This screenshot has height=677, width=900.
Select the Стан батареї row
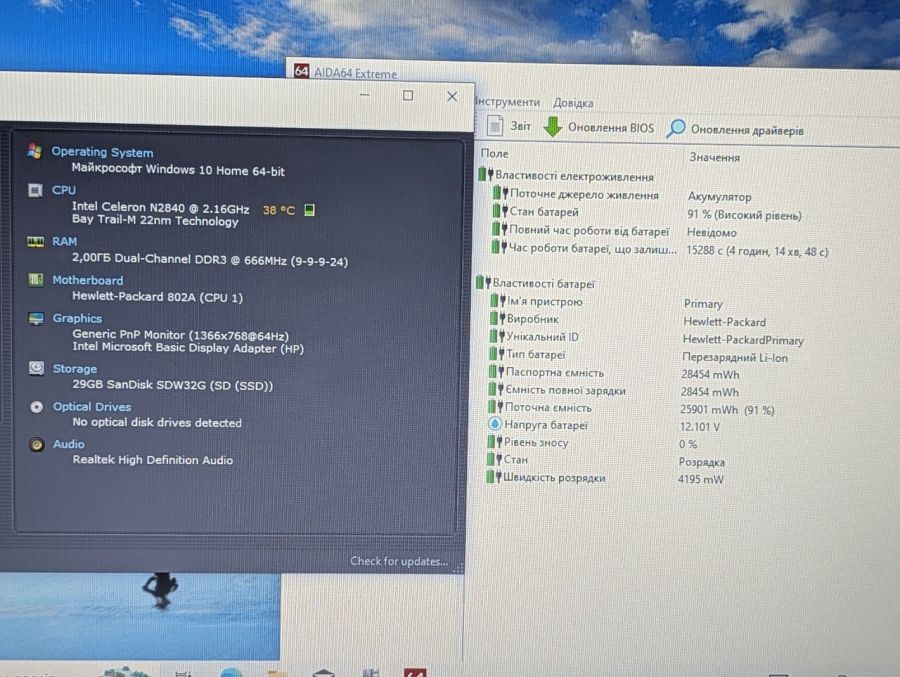647,214
